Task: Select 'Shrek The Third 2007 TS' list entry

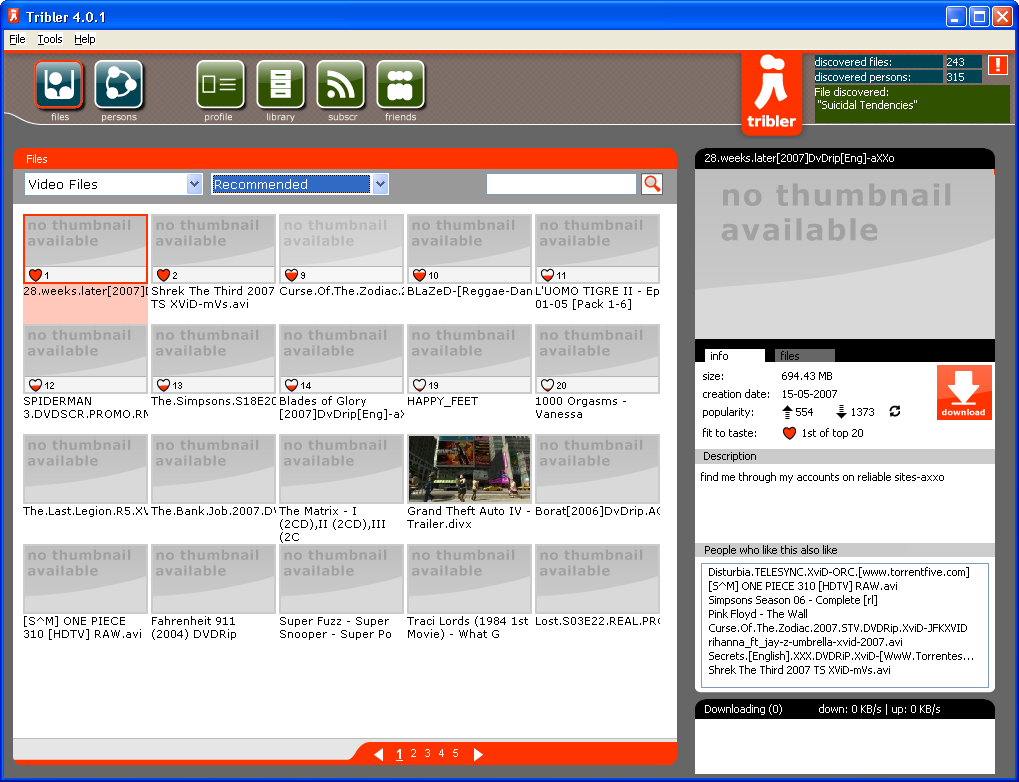Action: point(799,670)
